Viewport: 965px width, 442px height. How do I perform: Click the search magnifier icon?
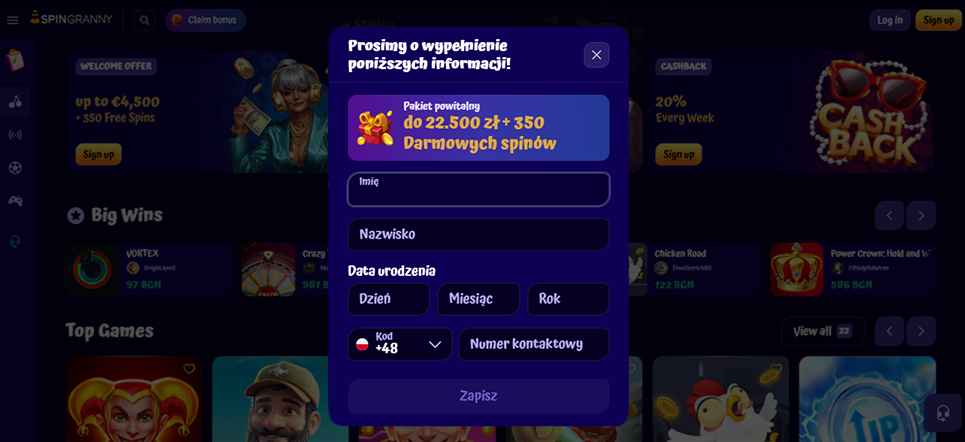144,20
